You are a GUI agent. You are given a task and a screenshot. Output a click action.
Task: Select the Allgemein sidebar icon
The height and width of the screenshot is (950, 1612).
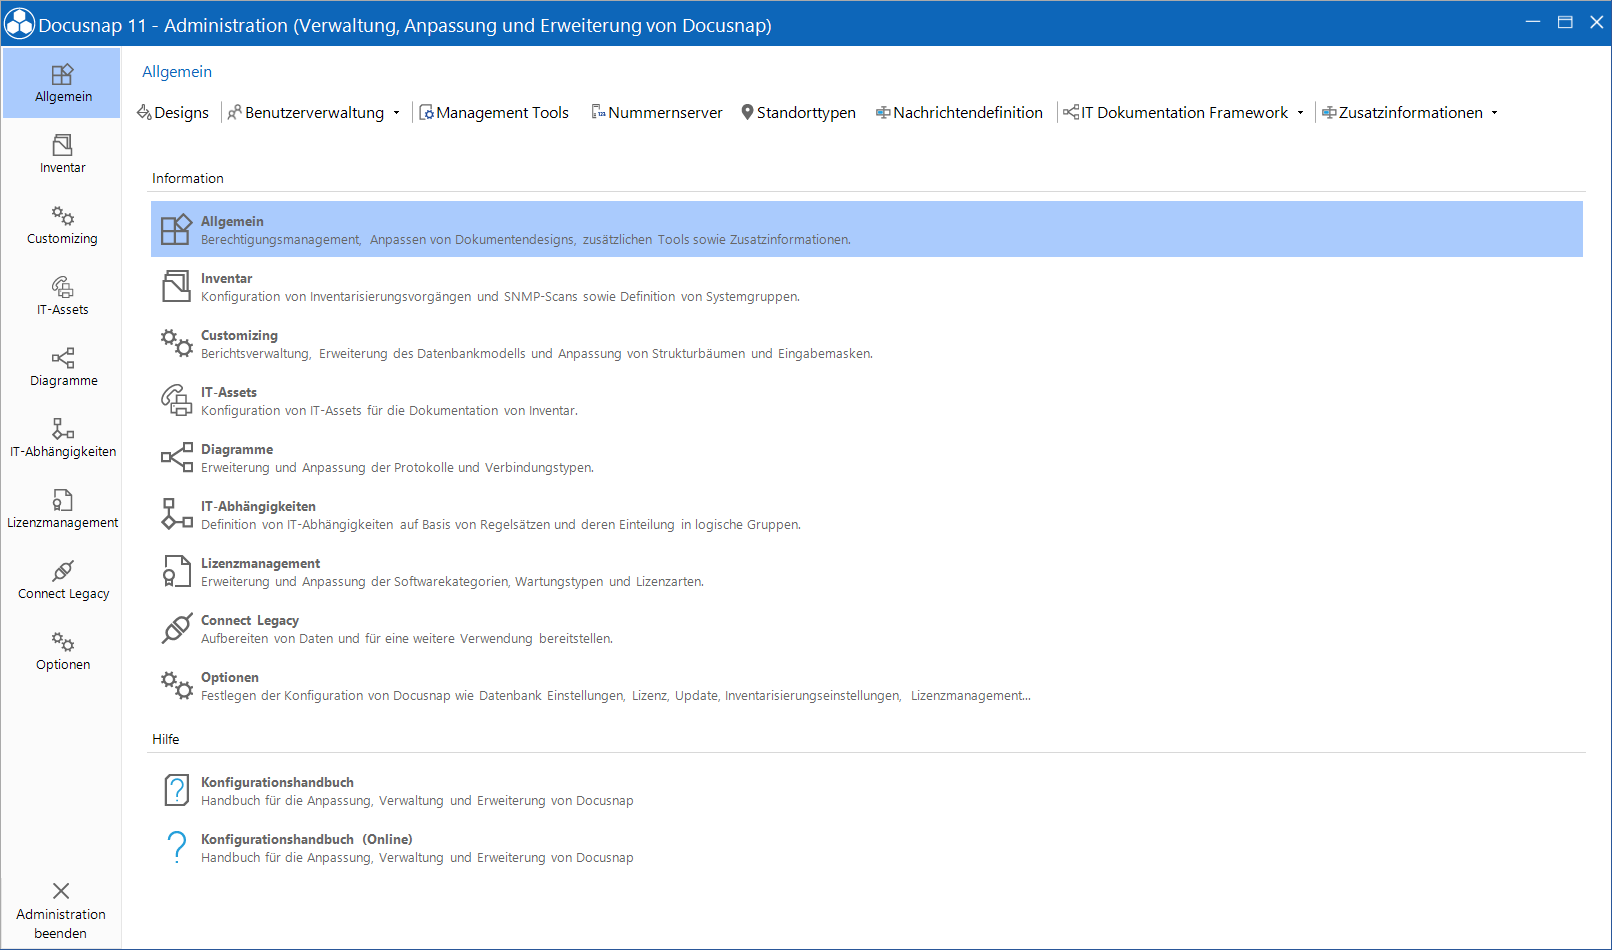tap(62, 75)
